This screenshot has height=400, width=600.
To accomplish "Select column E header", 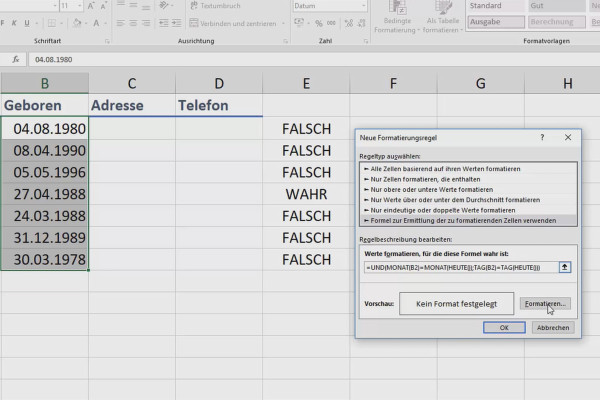I will 306,83.
